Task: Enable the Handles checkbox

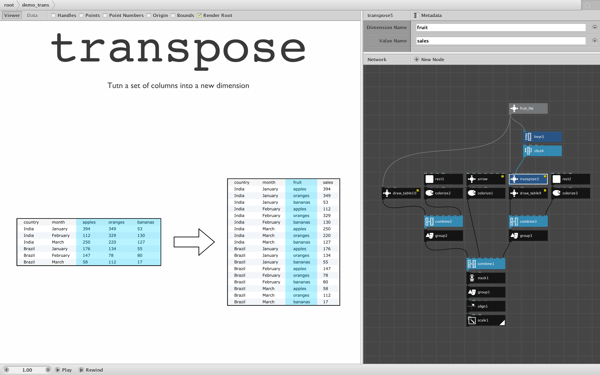Action: [54, 15]
